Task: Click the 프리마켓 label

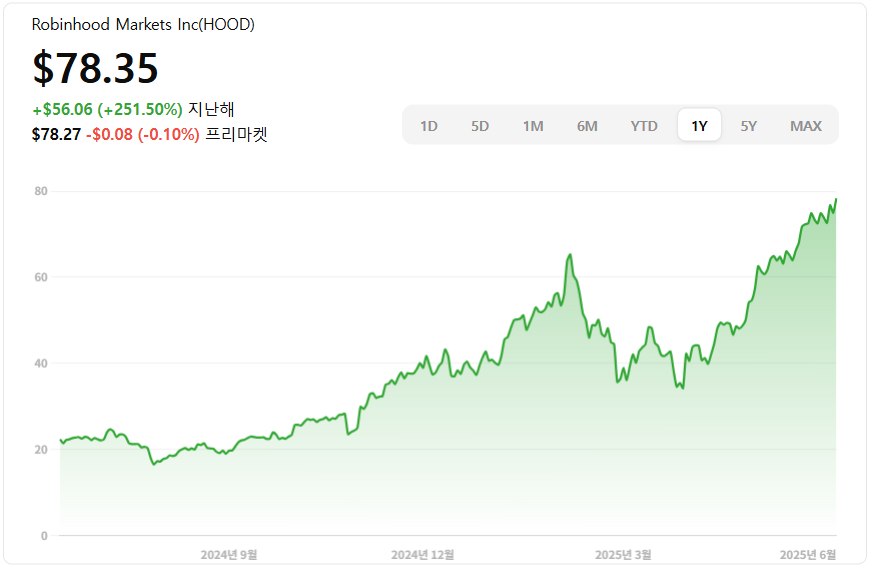Action: click(236, 134)
